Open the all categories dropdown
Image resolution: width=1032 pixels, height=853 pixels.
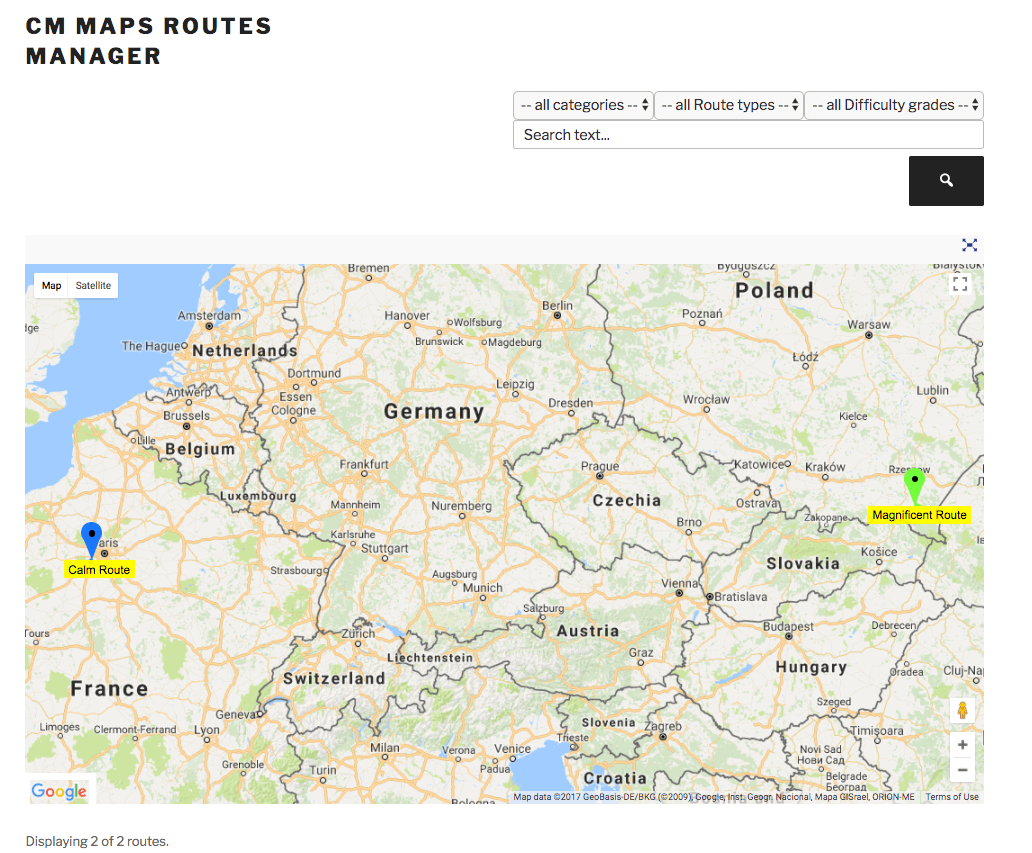pyautogui.click(x=583, y=105)
